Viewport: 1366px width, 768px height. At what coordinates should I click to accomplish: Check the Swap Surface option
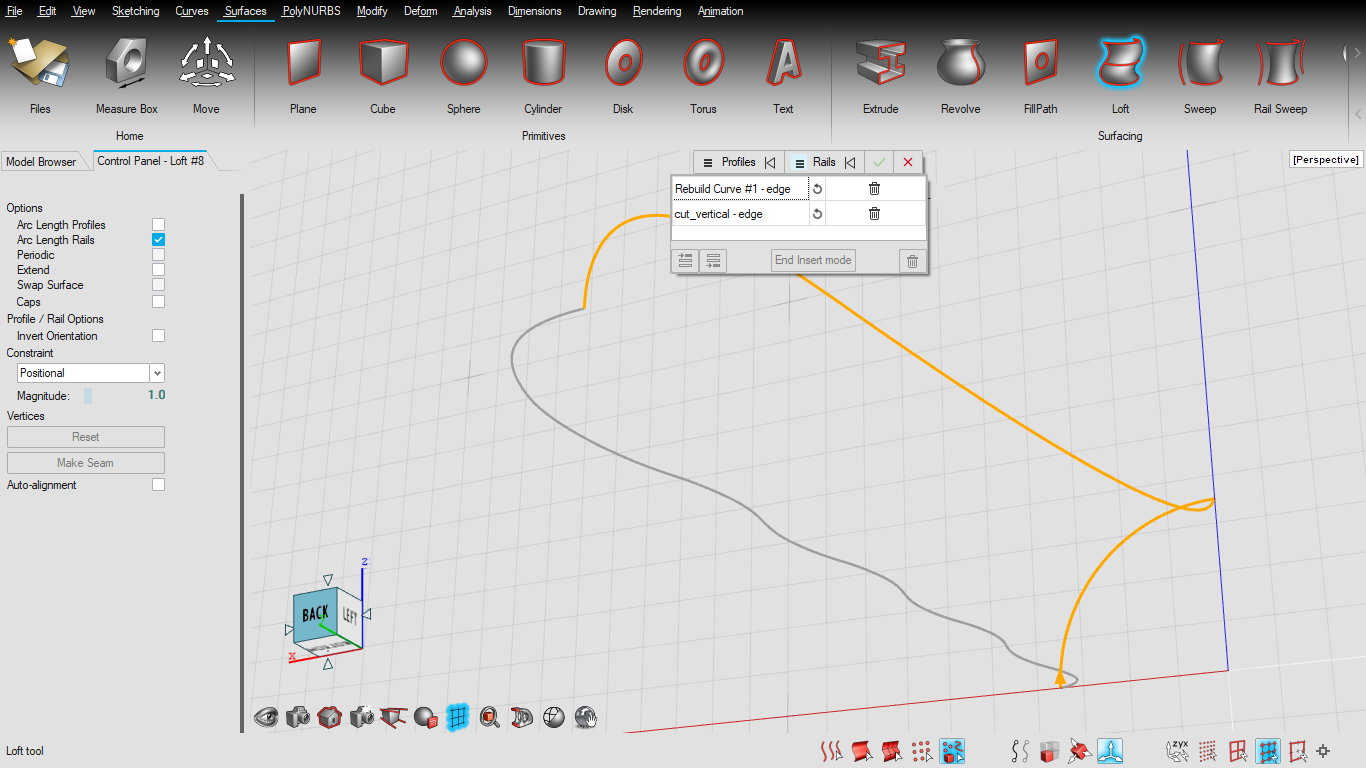click(x=158, y=285)
